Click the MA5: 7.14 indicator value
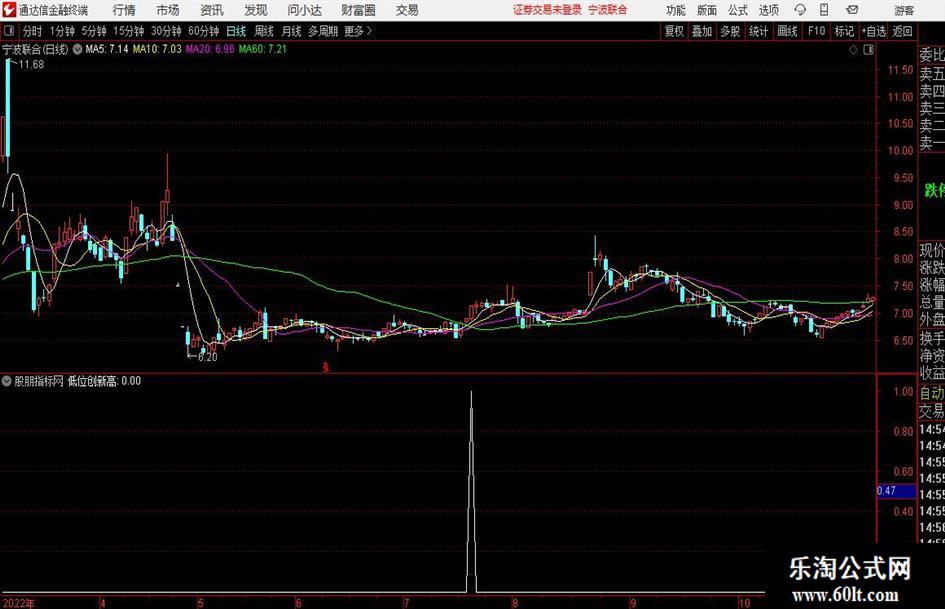The width and height of the screenshot is (945, 609). click(107, 49)
